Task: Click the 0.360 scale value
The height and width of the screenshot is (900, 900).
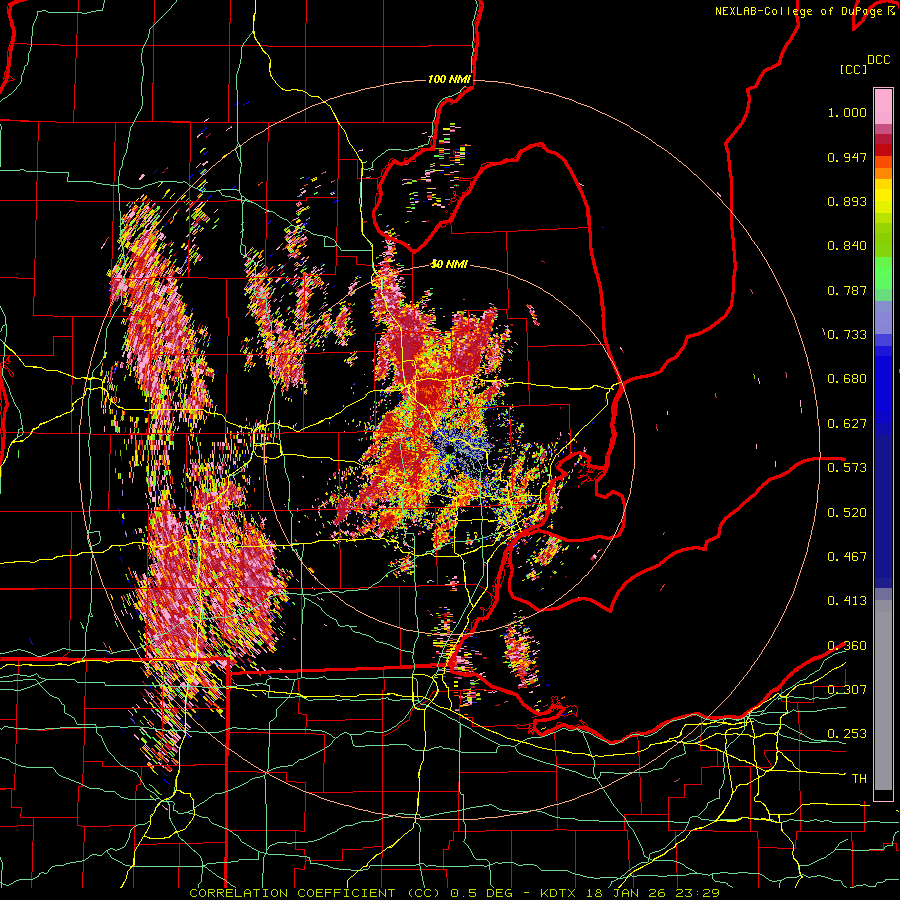Action: pos(847,646)
